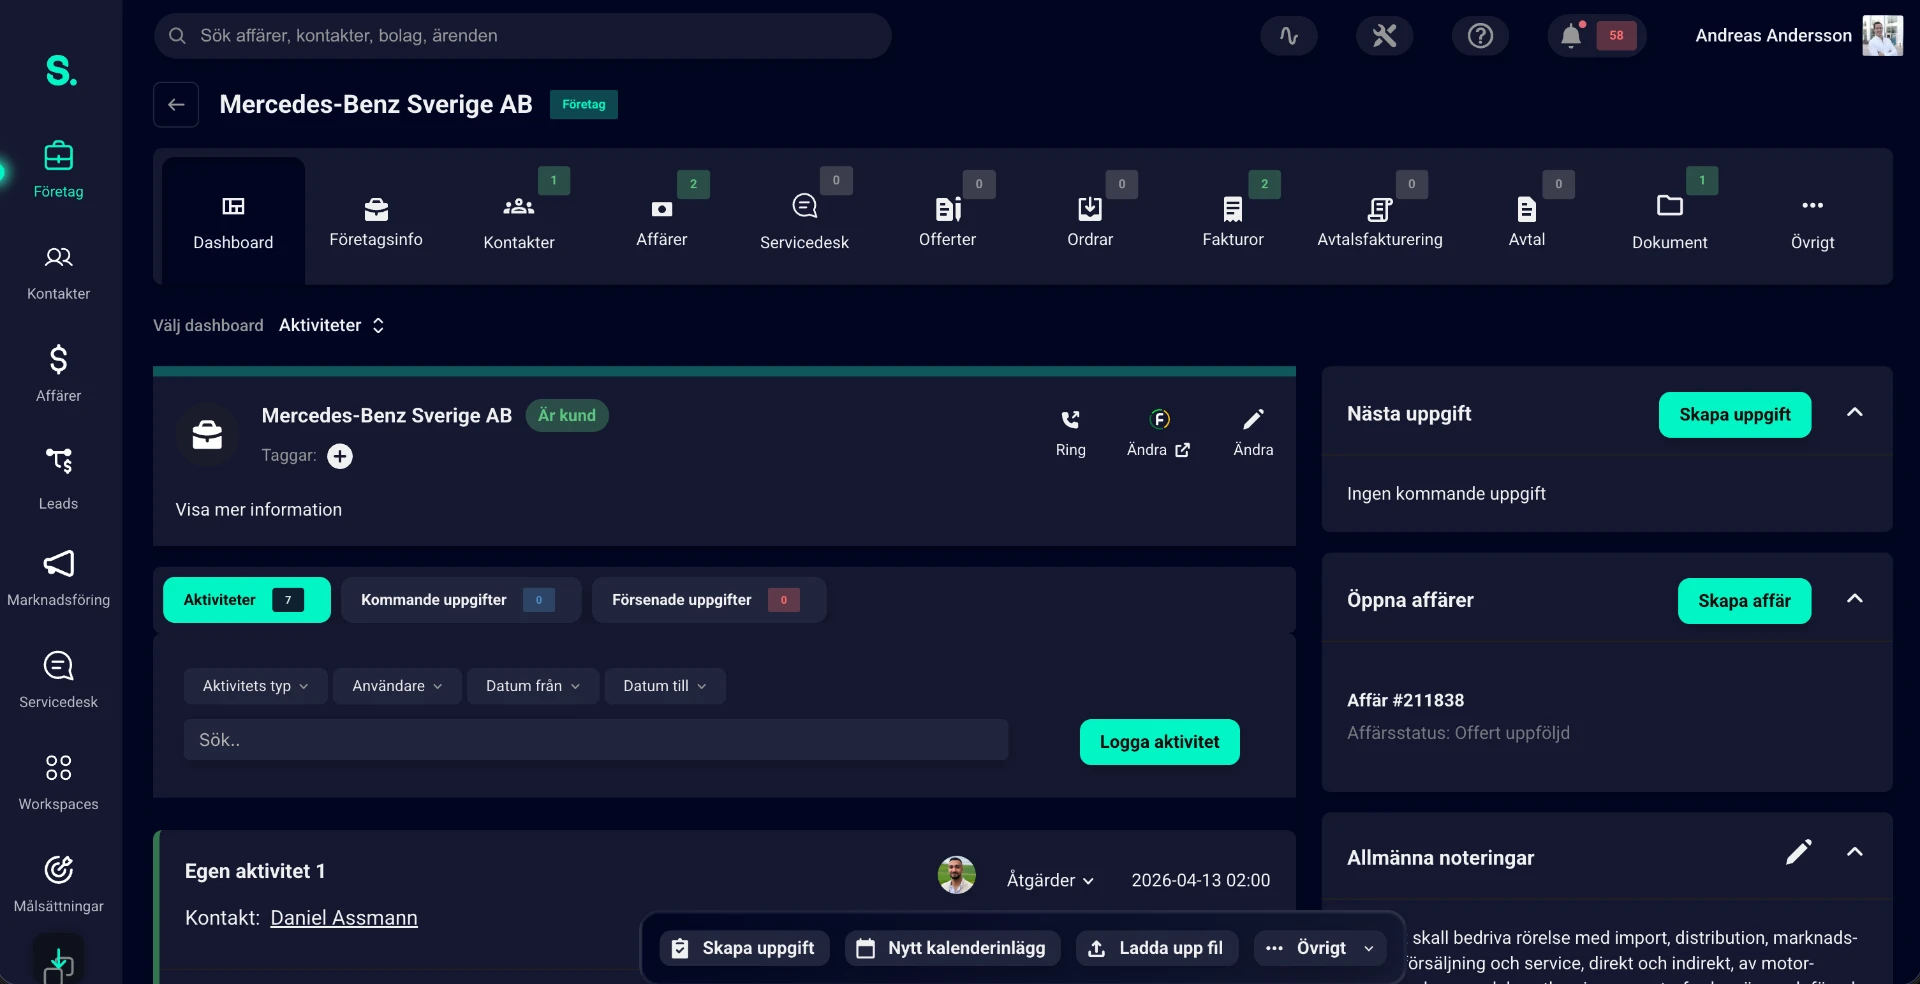Click the activity pulse icon in header
The image size is (1920, 984).
click(1289, 36)
